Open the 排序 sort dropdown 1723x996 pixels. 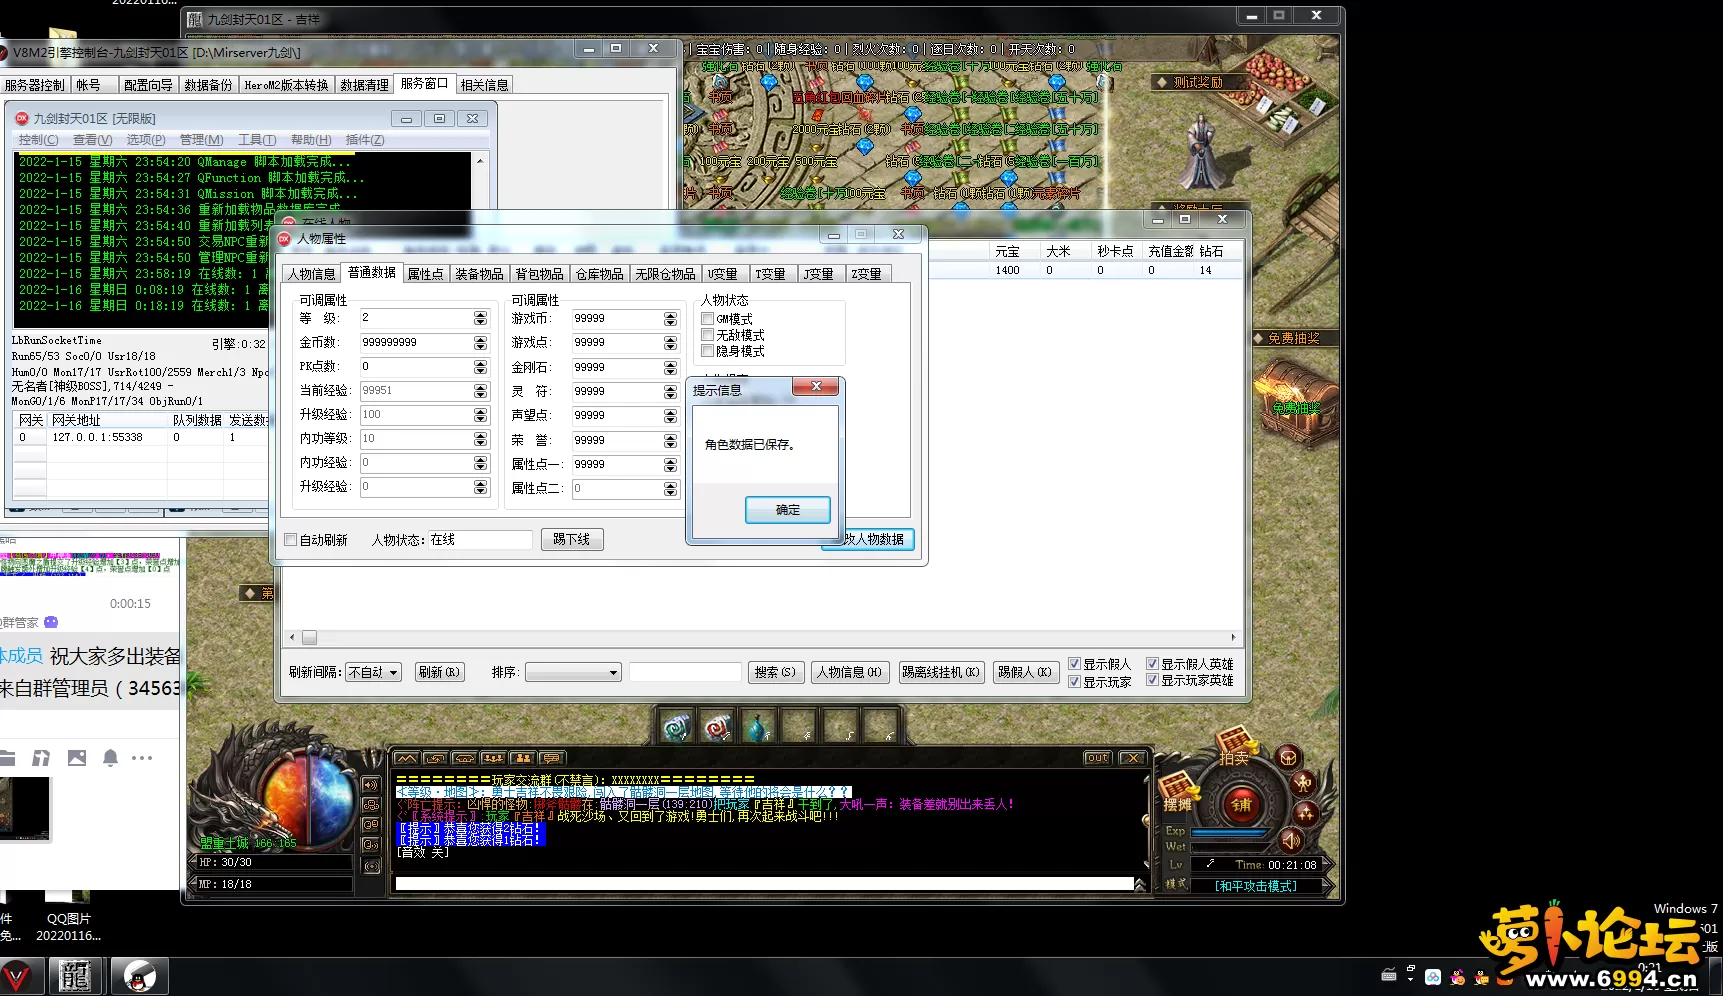point(573,672)
